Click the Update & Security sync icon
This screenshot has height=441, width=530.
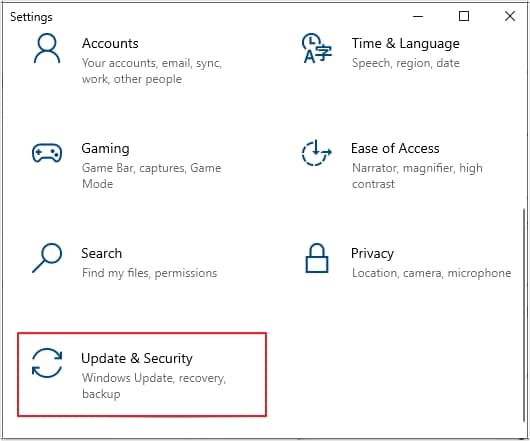[x=47, y=363]
